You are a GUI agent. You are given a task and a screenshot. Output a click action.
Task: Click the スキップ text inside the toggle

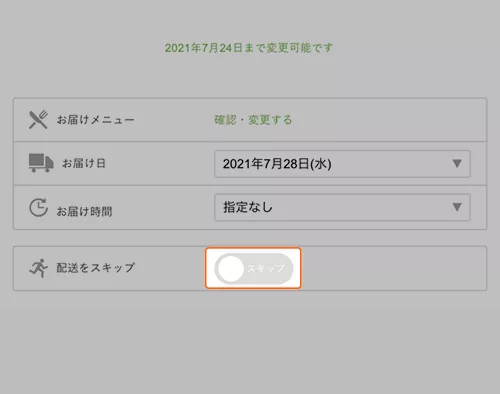(x=266, y=268)
